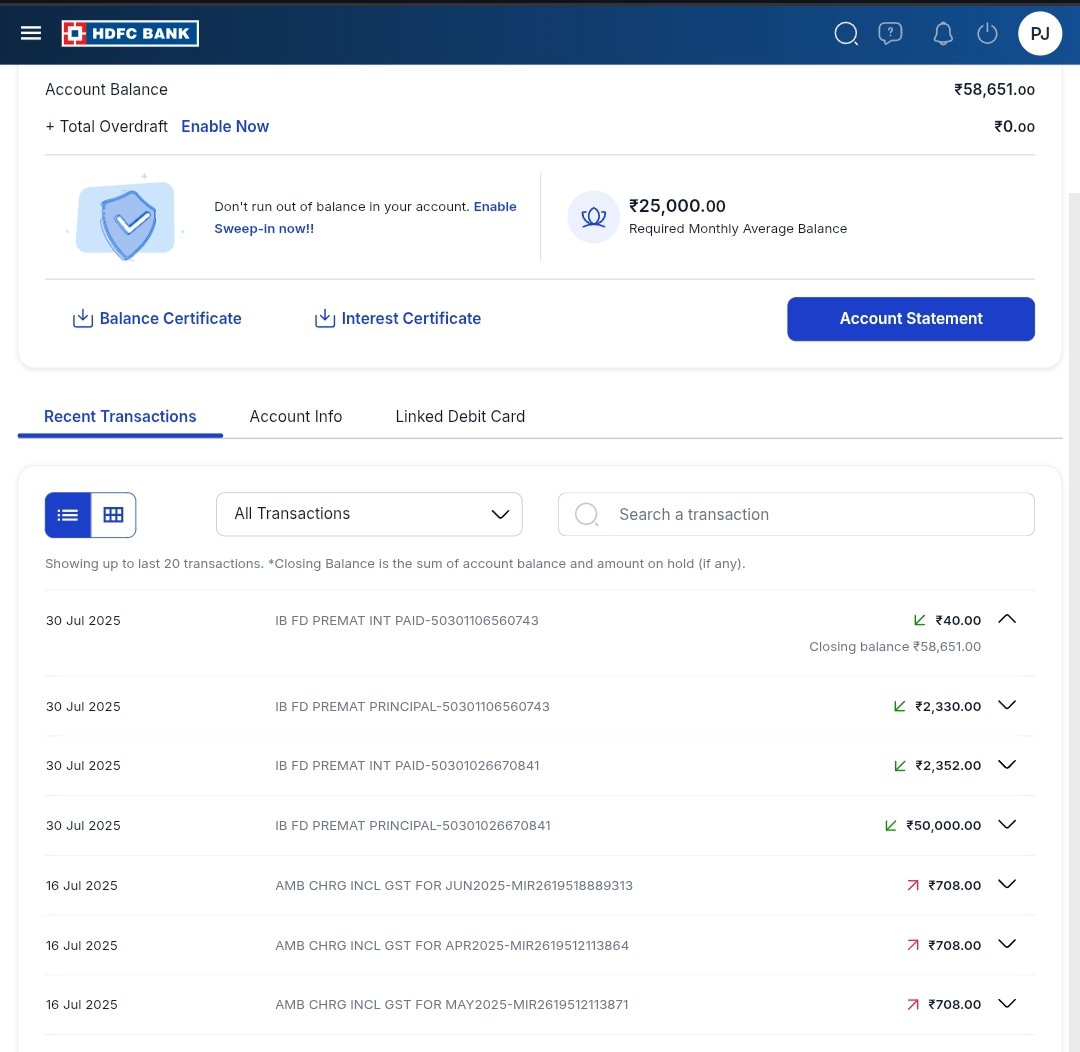Click debit arrow icon for JUN2025 charge

913,885
